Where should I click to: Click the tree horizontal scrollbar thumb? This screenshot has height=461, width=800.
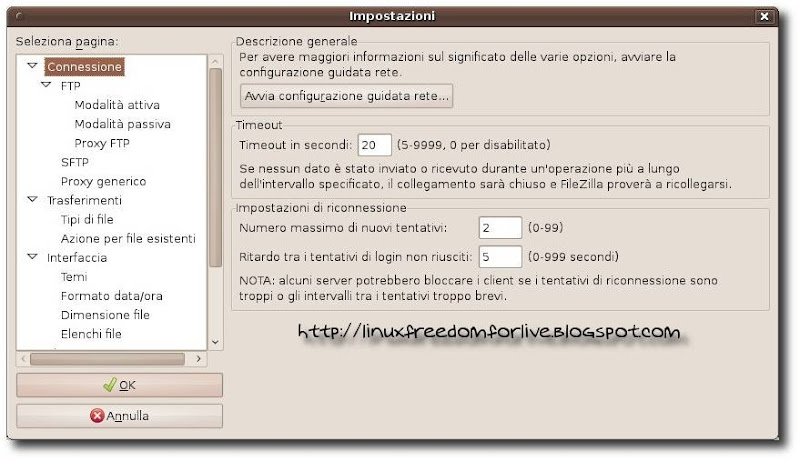[107, 359]
